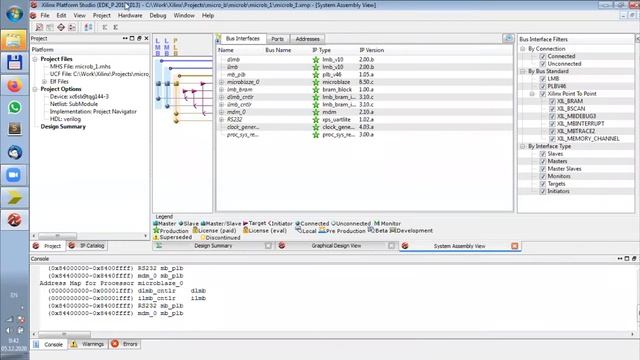Toggle the PLBV46 checkbox

coord(543,86)
